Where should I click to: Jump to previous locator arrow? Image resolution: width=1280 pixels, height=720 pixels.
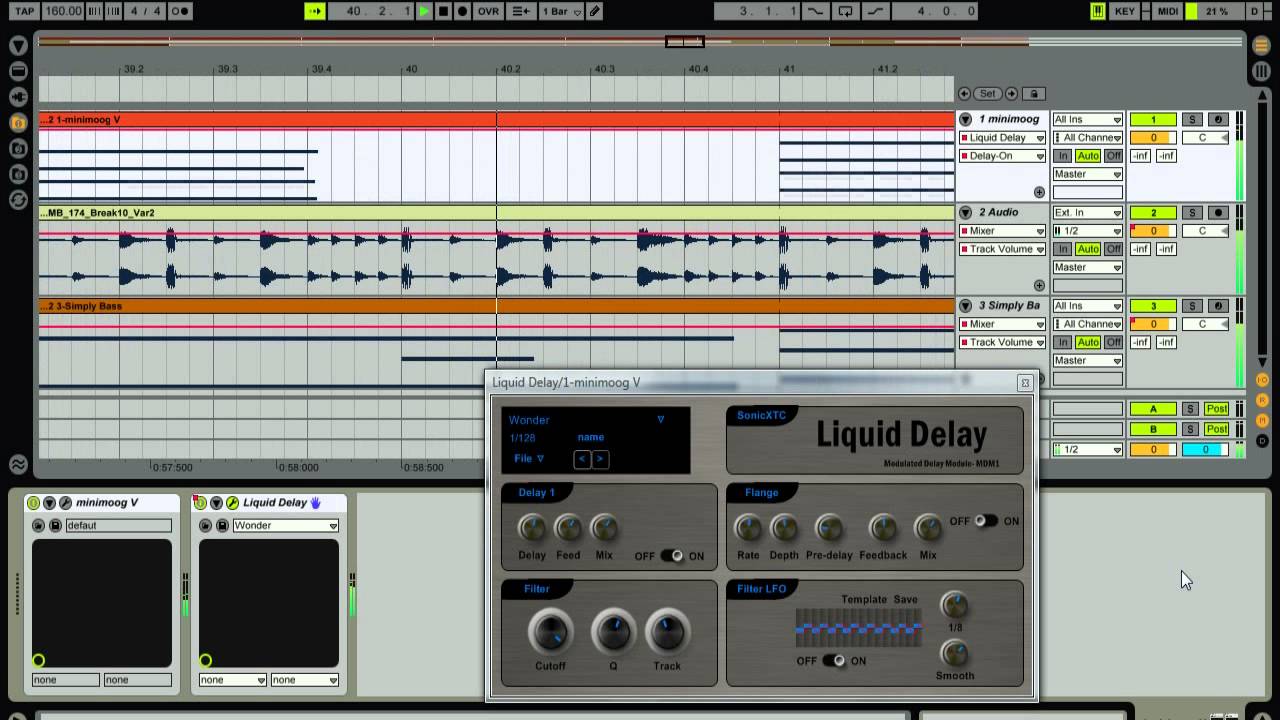965,93
